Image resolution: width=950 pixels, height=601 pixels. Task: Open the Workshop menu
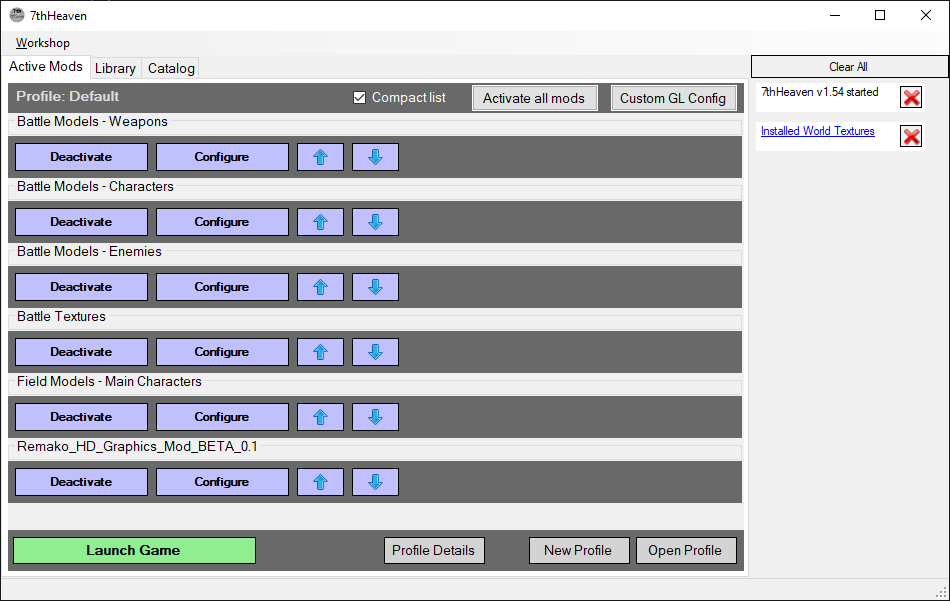point(42,43)
